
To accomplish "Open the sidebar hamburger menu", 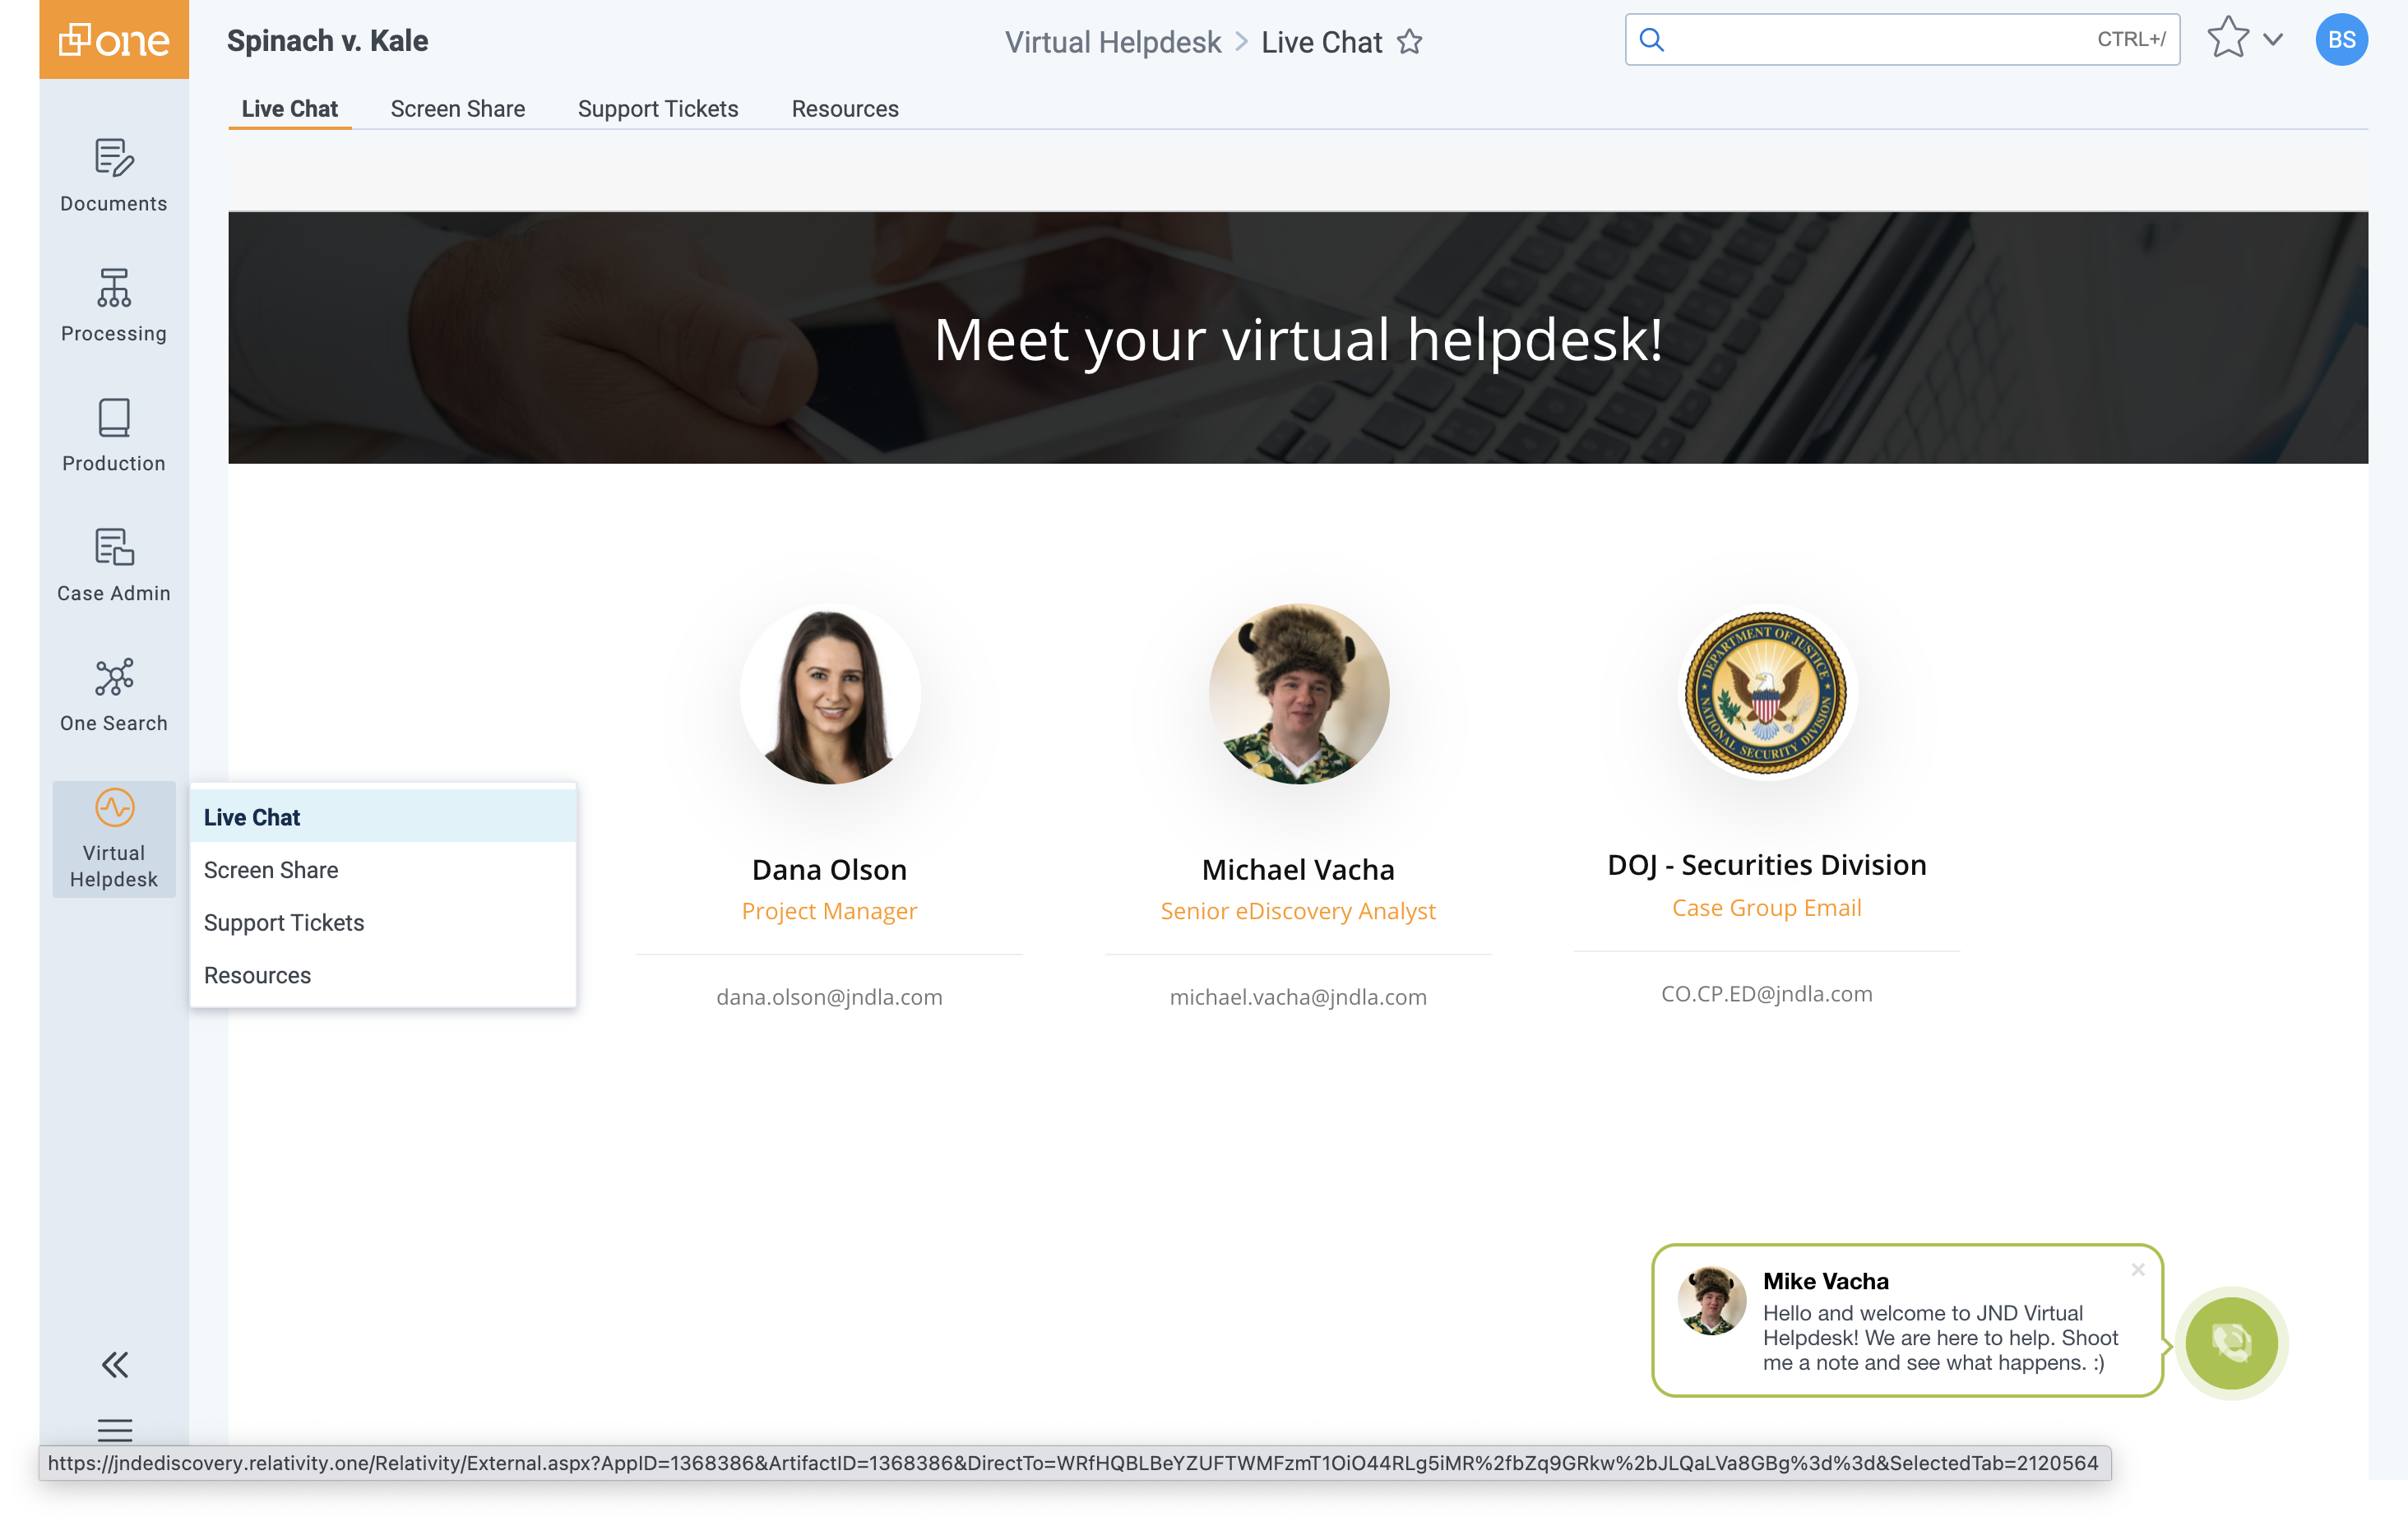I will (114, 1428).
